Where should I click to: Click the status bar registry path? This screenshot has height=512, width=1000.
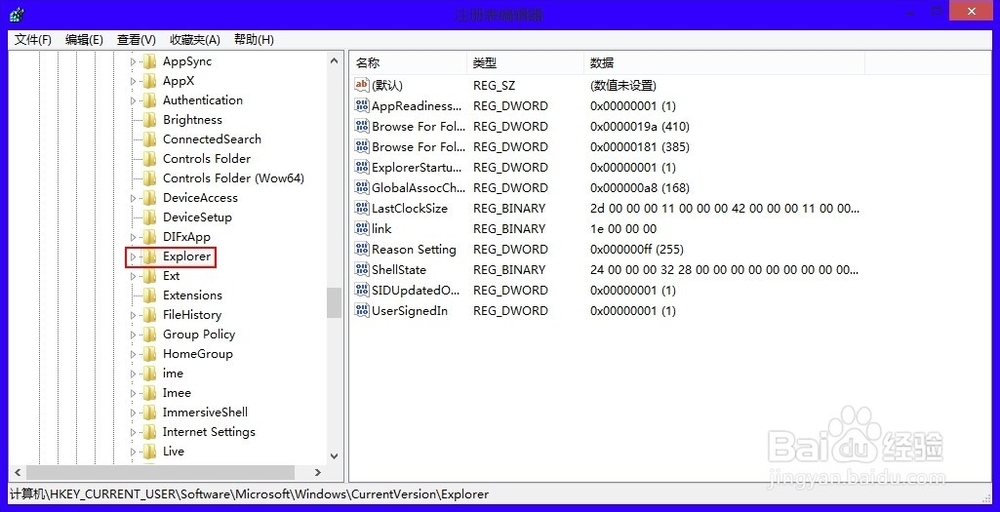click(249, 494)
